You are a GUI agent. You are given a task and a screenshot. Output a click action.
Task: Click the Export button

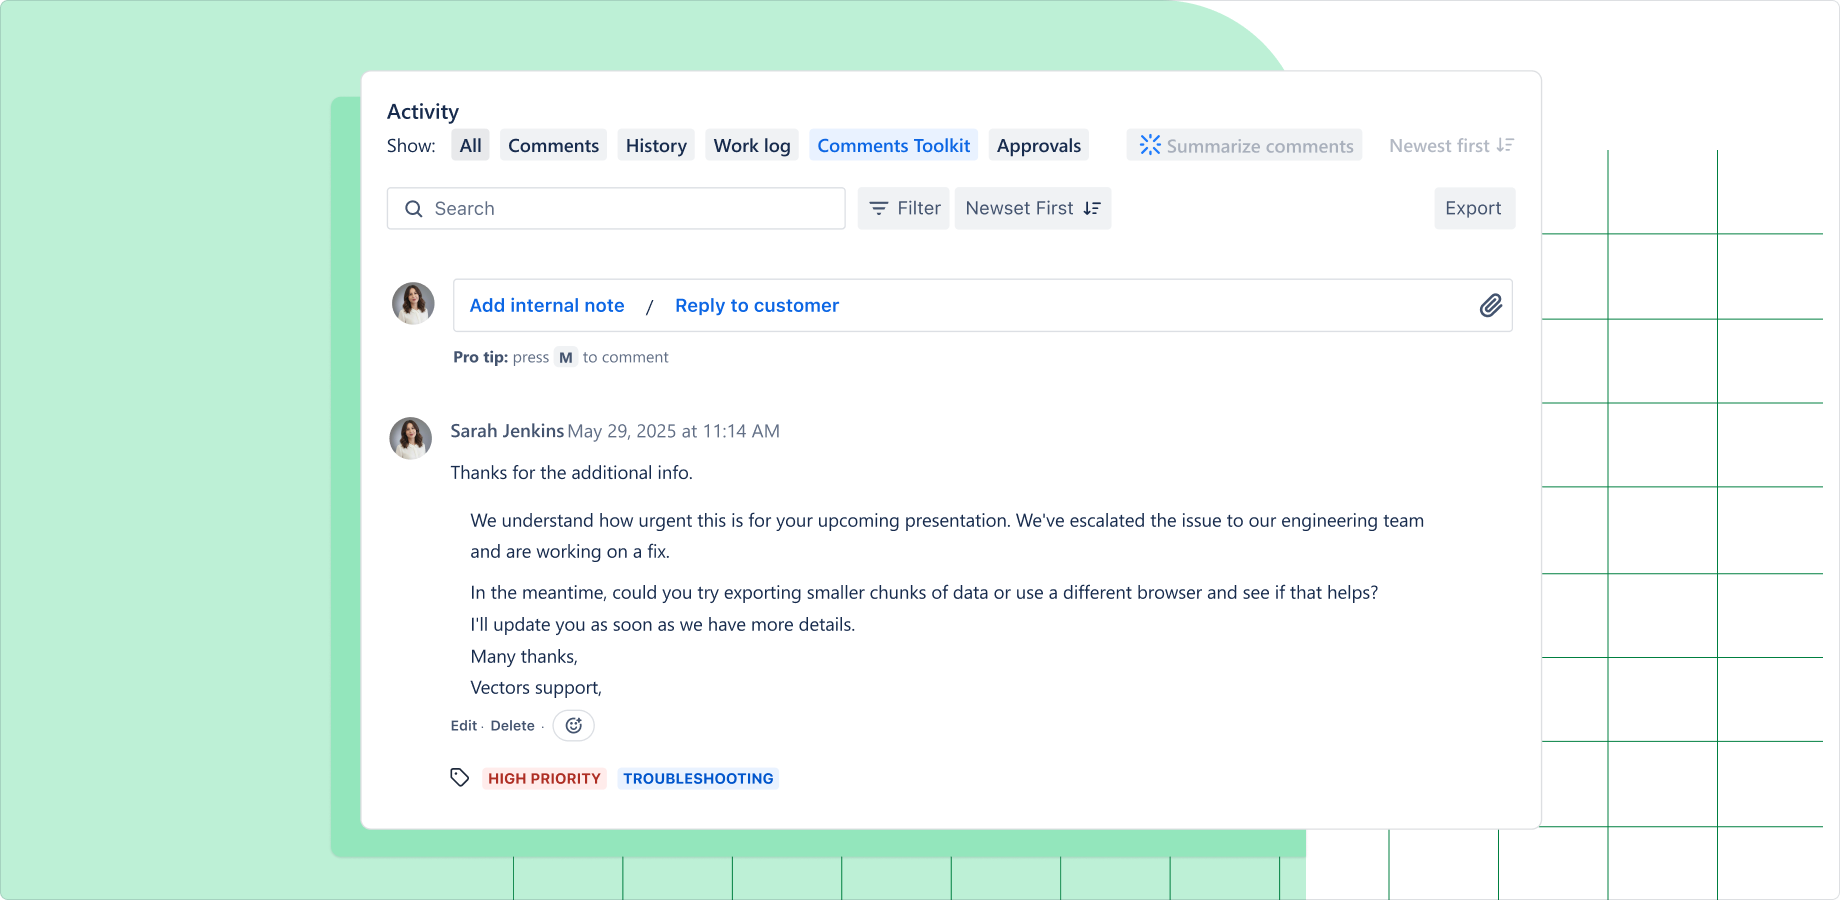tap(1474, 208)
